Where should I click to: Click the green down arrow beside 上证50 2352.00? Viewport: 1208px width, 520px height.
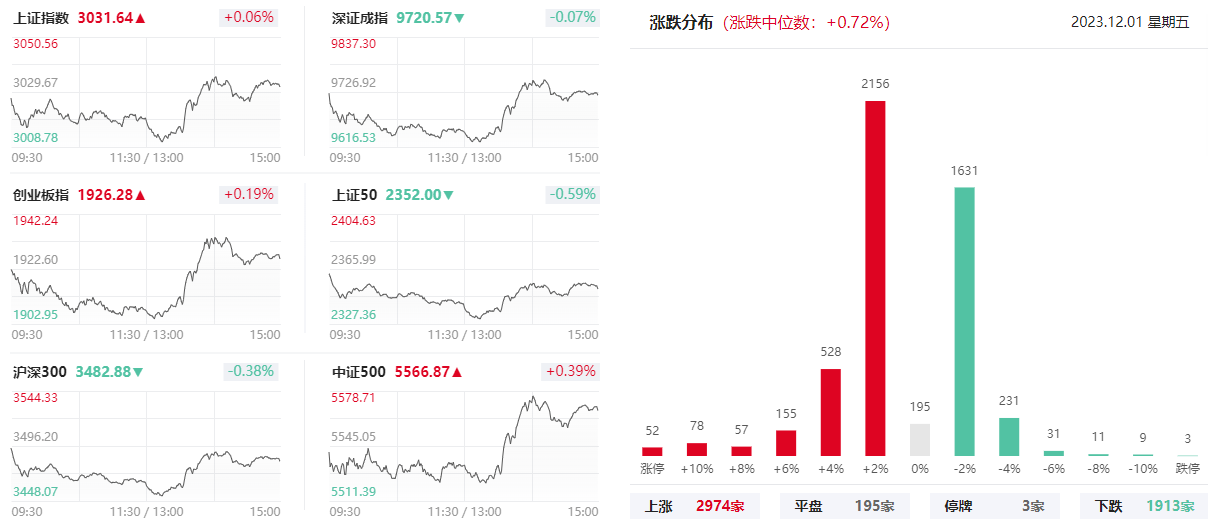point(449,195)
